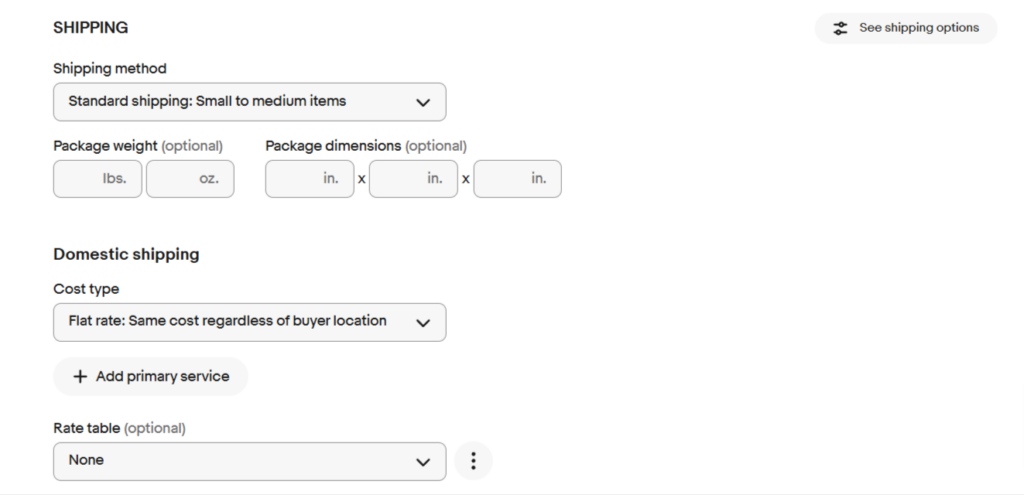
Task: Expand the Flat rate cost type dropdown
Action: tap(249, 322)
